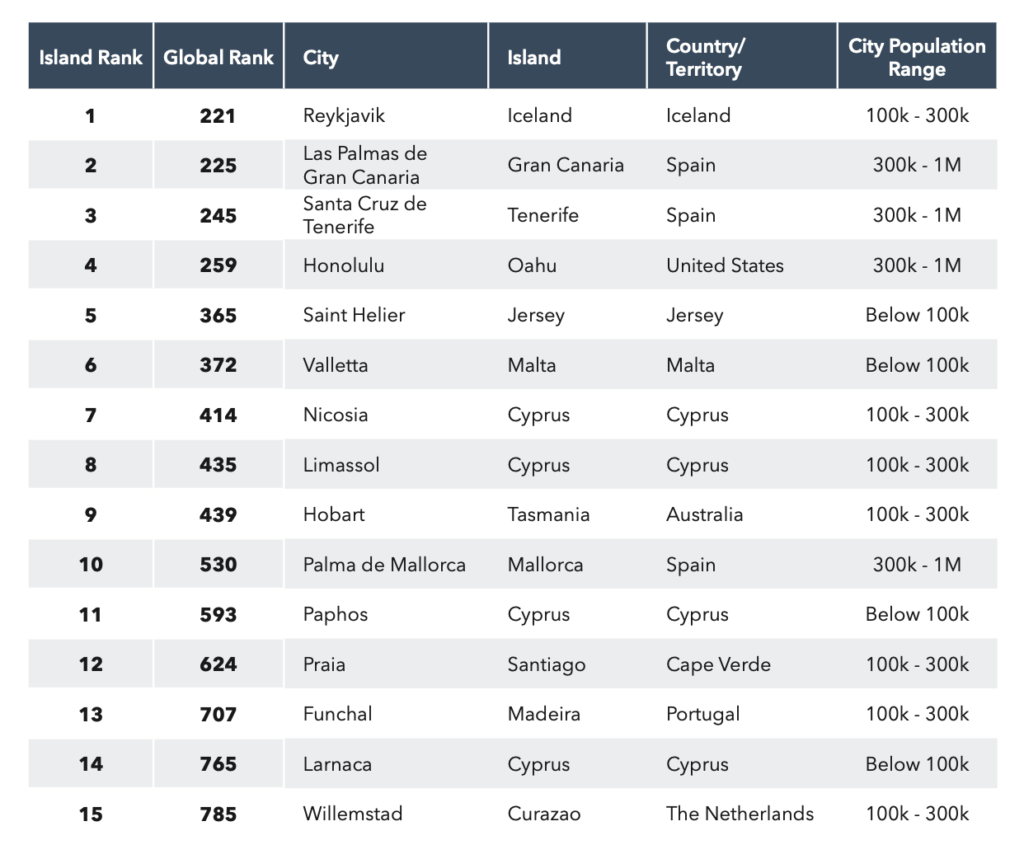Click the Global Rank column header
The image size is (1024, 859).
(218, 57)
